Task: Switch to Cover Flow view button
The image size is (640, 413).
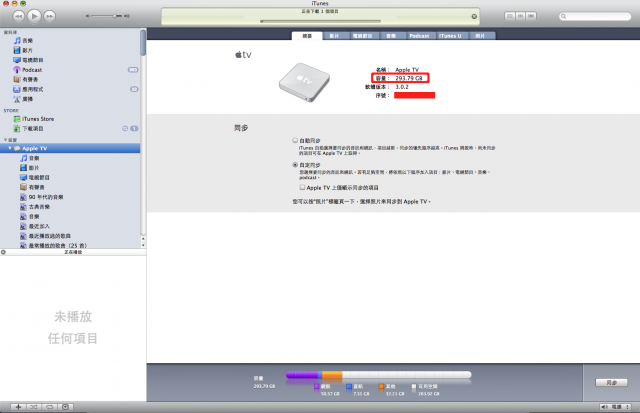Action: pyautogui.click(x=531, y=16)
